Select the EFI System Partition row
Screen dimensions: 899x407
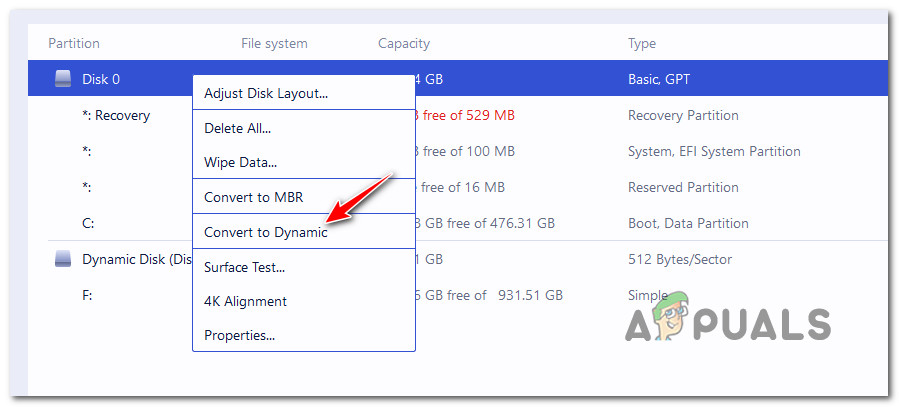click(x=713, y=151)
